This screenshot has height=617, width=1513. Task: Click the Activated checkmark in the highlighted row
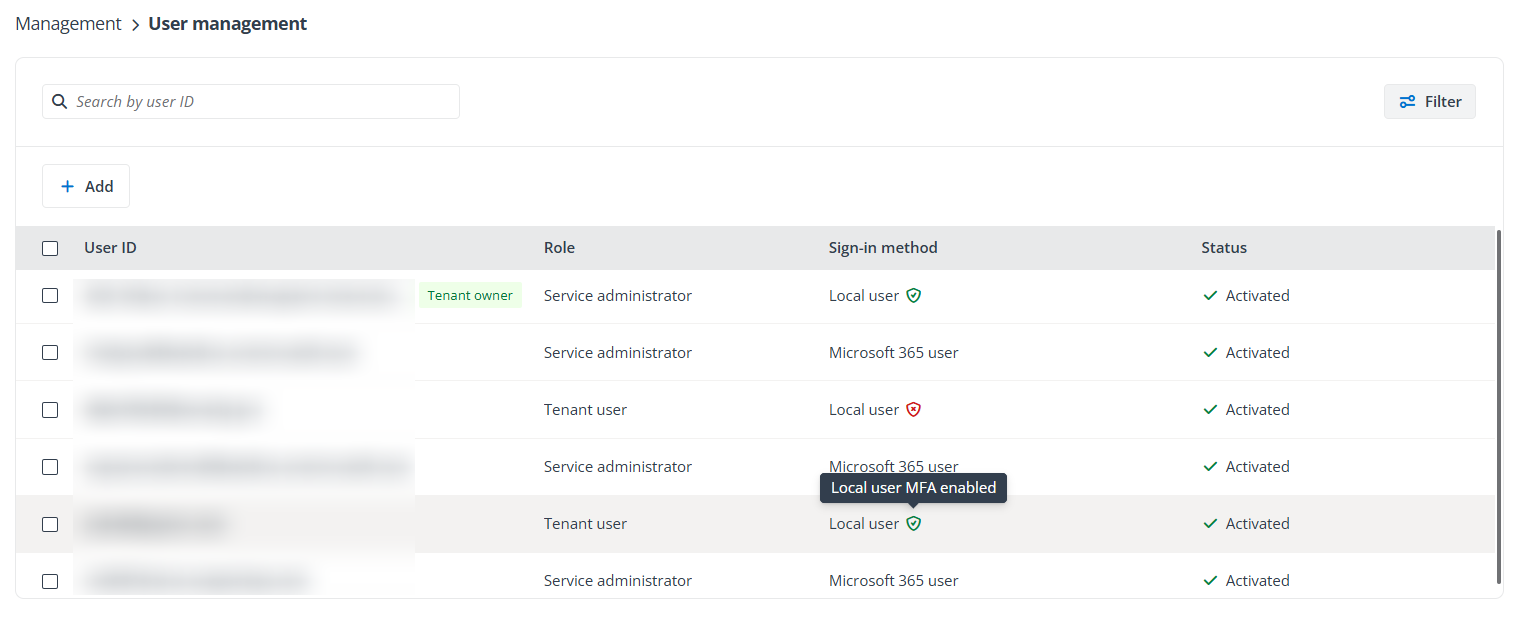click(x=1210, y=524)
